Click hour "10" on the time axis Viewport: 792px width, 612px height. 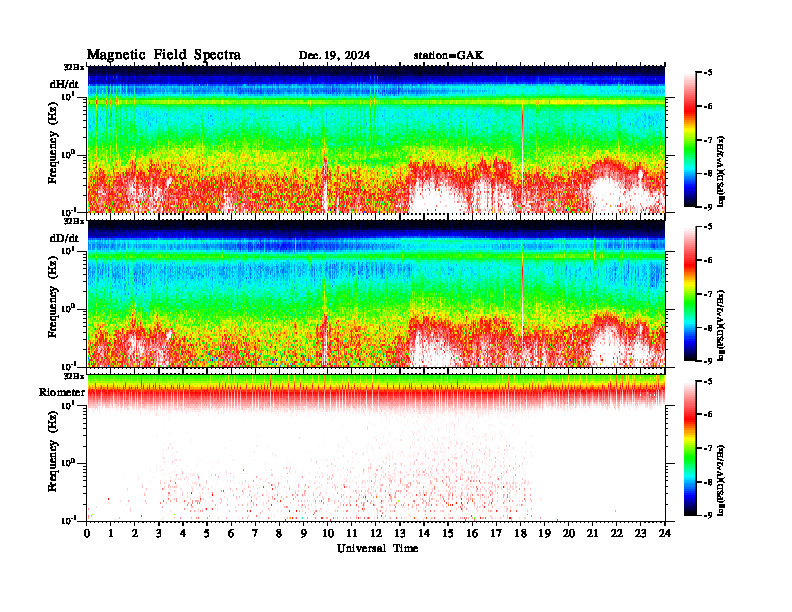point(328,534)
